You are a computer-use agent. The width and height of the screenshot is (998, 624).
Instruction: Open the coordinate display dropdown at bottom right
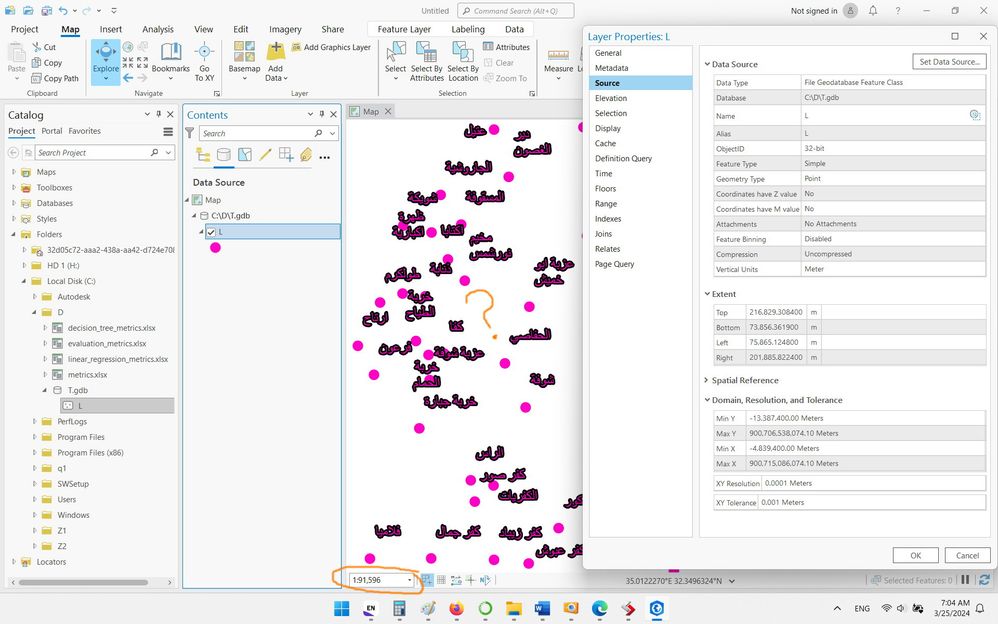tap(731, 579)
